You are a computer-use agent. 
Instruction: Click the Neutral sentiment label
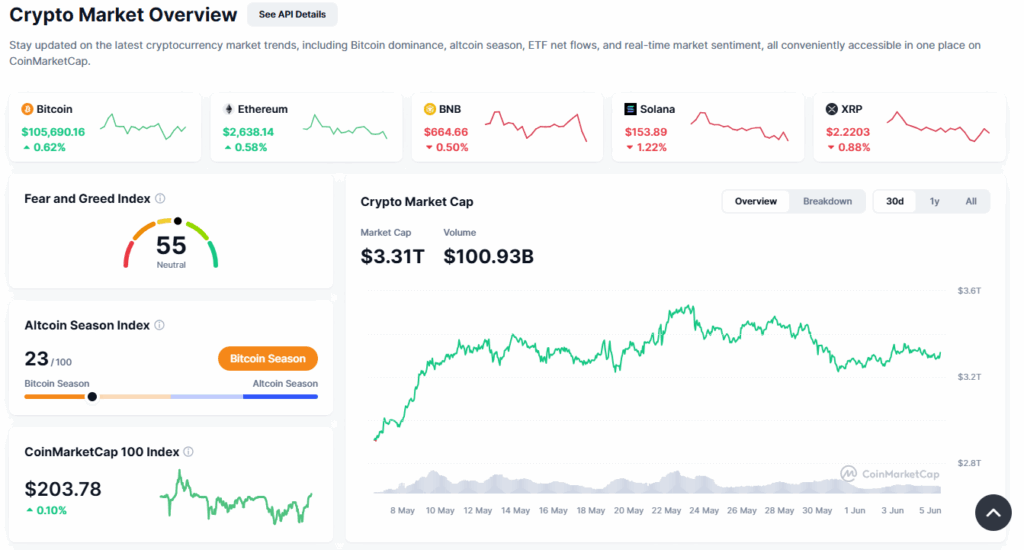(x=171, y=265)
